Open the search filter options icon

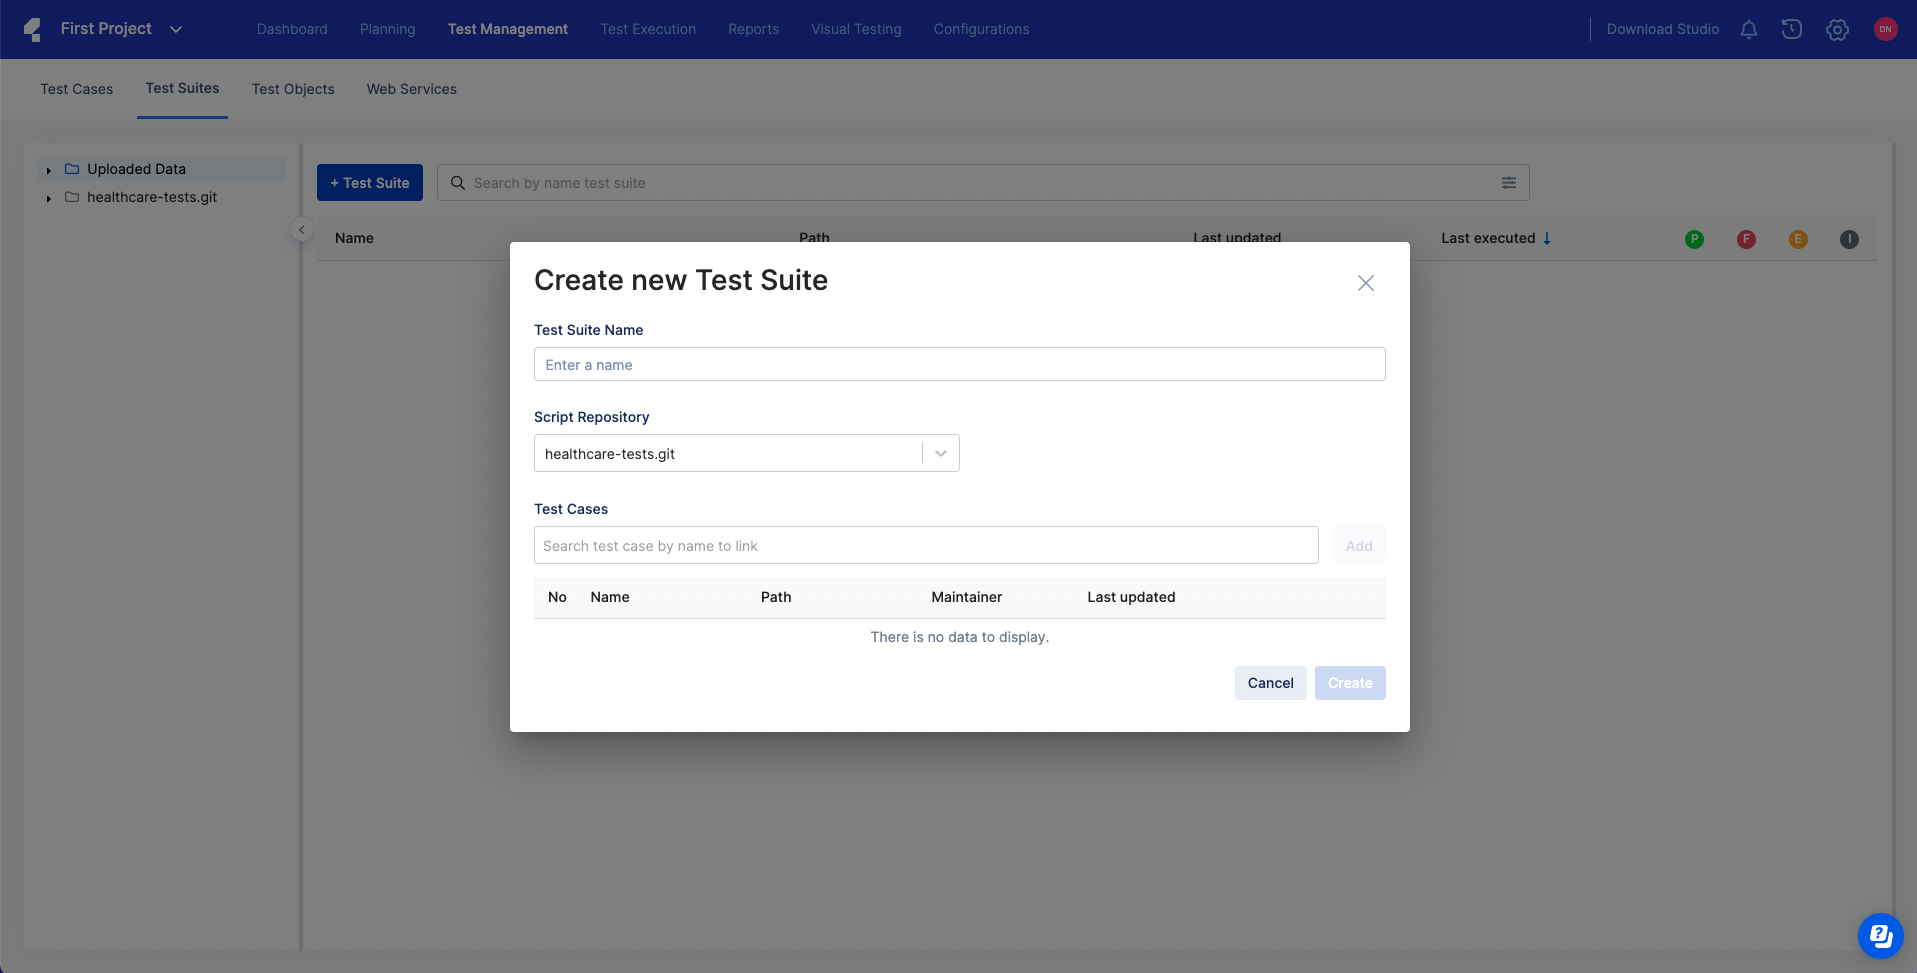(x=1509, y=183)
